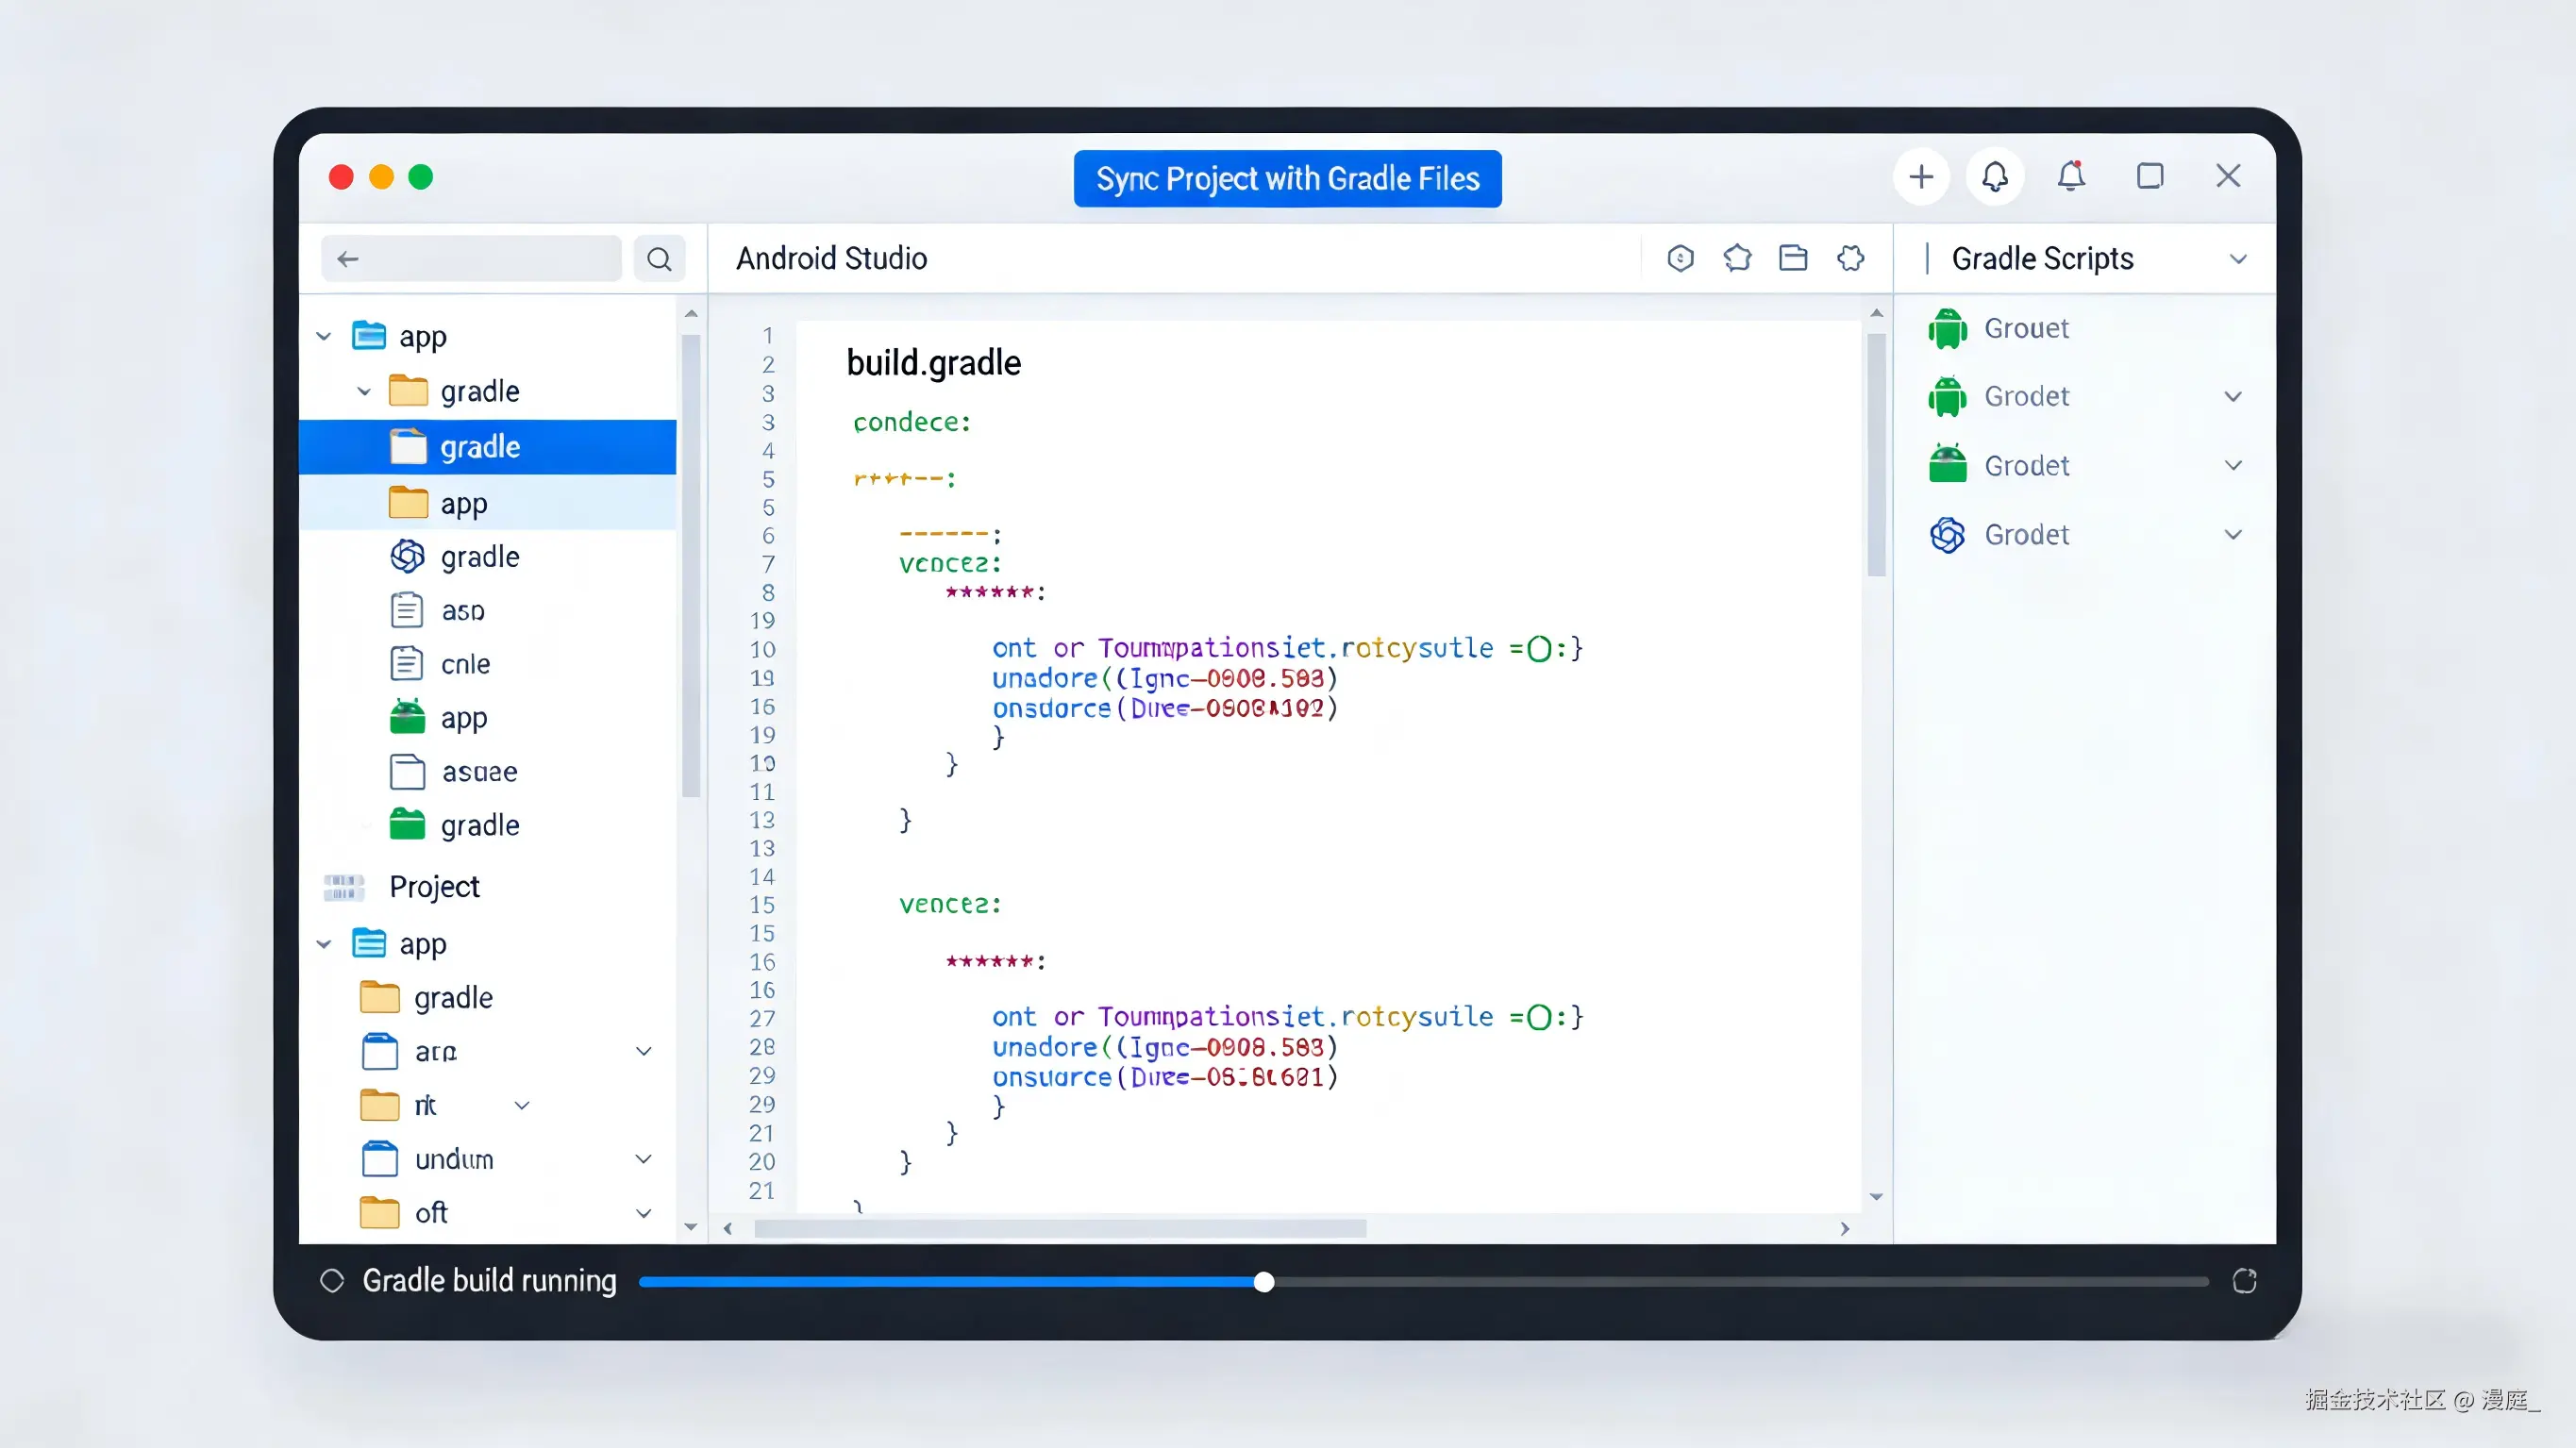Click the plus icon in title bar
The image size is (2576, 1448).
1920,177
